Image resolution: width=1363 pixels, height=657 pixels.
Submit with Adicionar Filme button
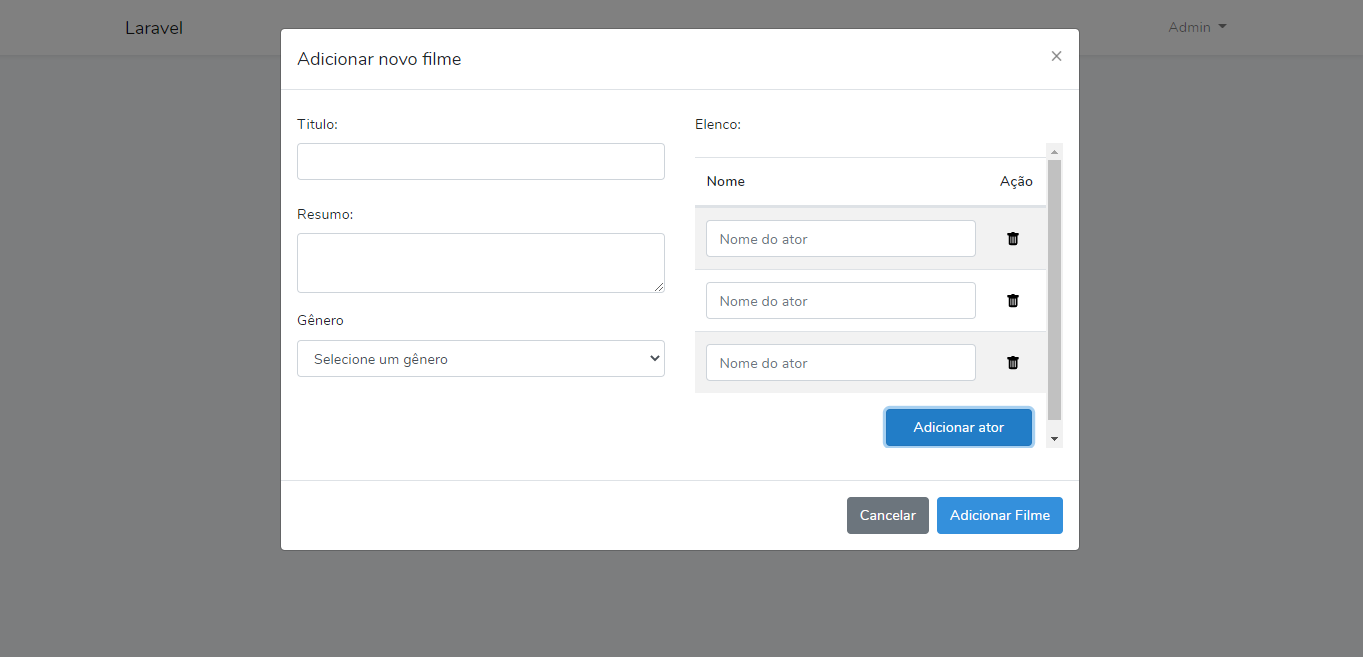[1000, 515]
